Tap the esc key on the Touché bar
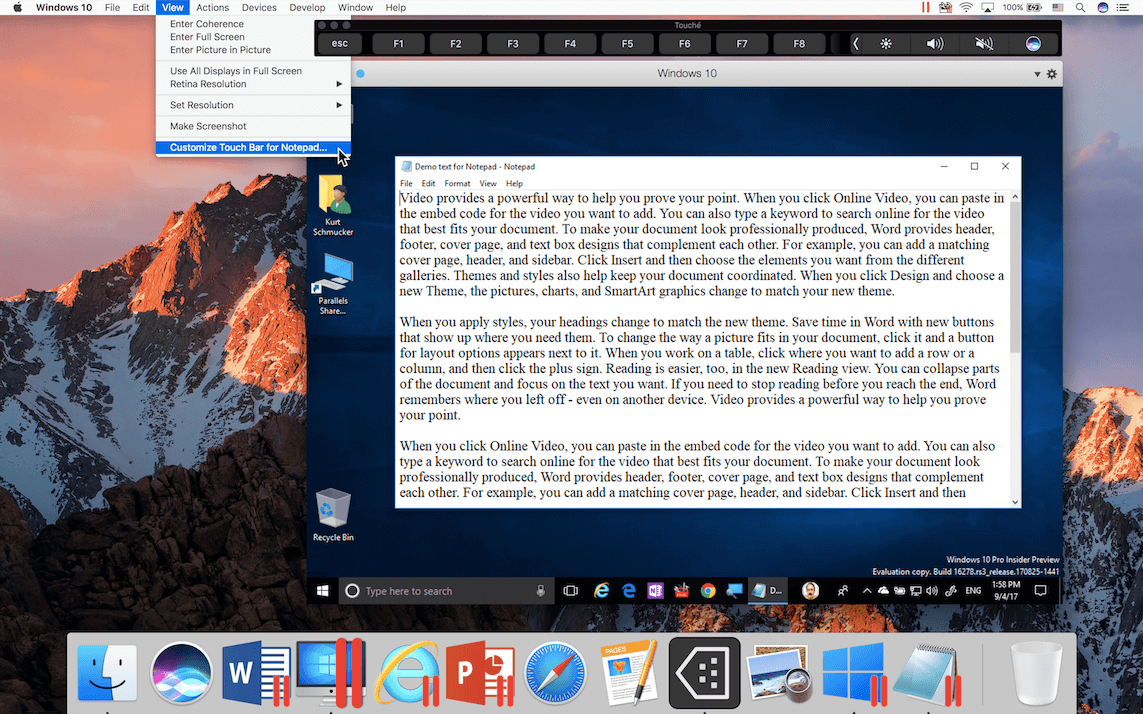 pyautogui.click(x=340, y=44)
